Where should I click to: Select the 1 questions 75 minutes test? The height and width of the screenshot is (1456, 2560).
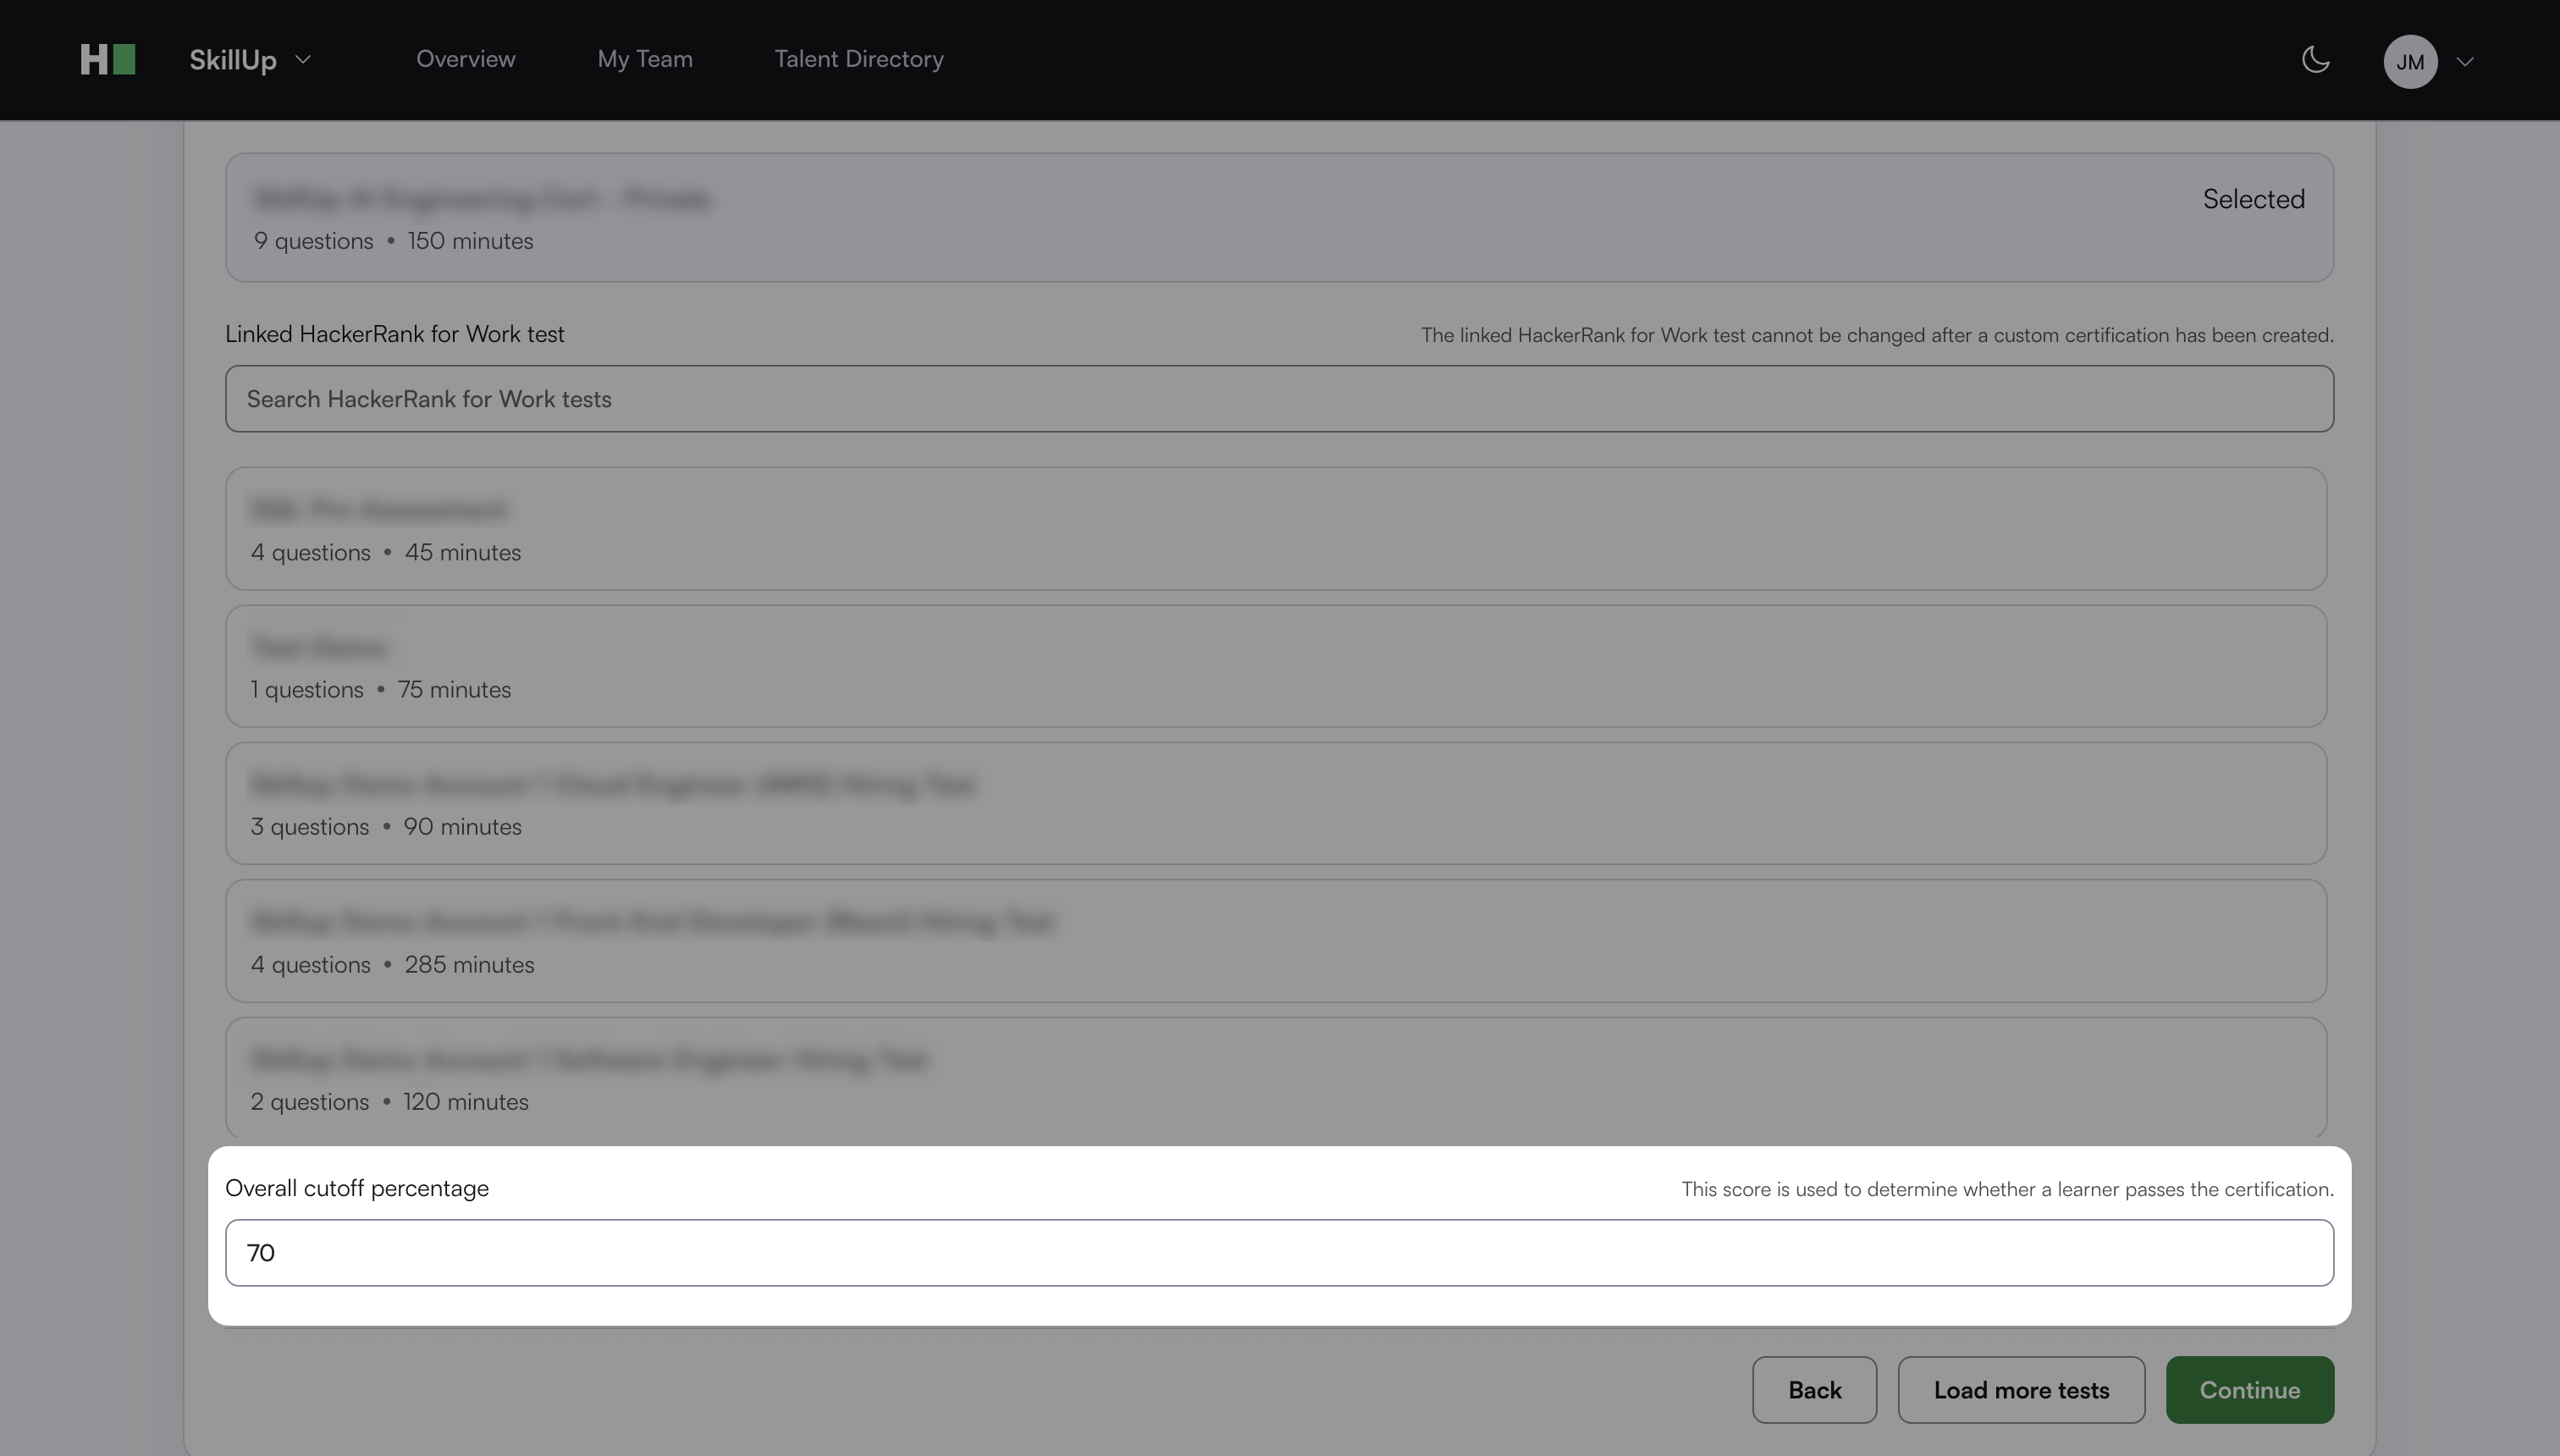click(1275, 666)
